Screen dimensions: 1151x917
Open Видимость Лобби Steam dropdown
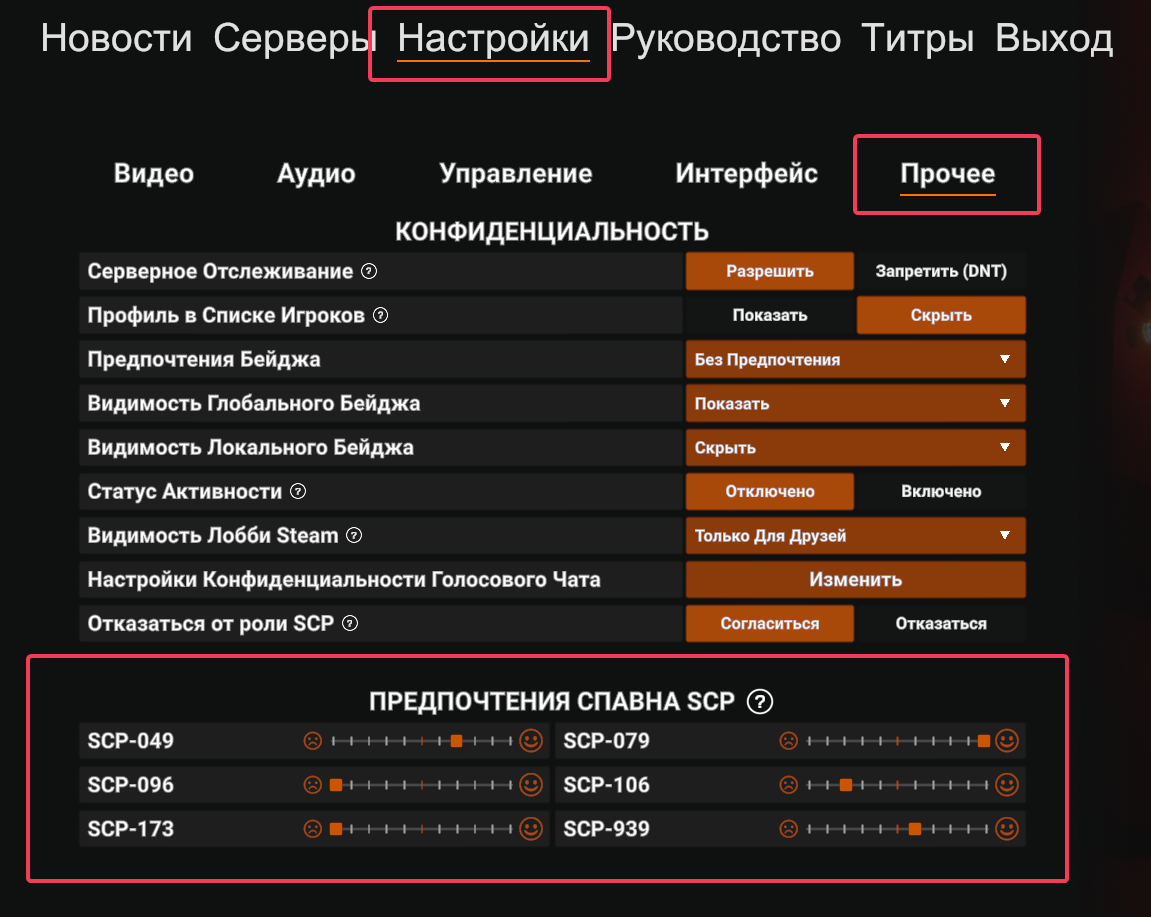855,536
